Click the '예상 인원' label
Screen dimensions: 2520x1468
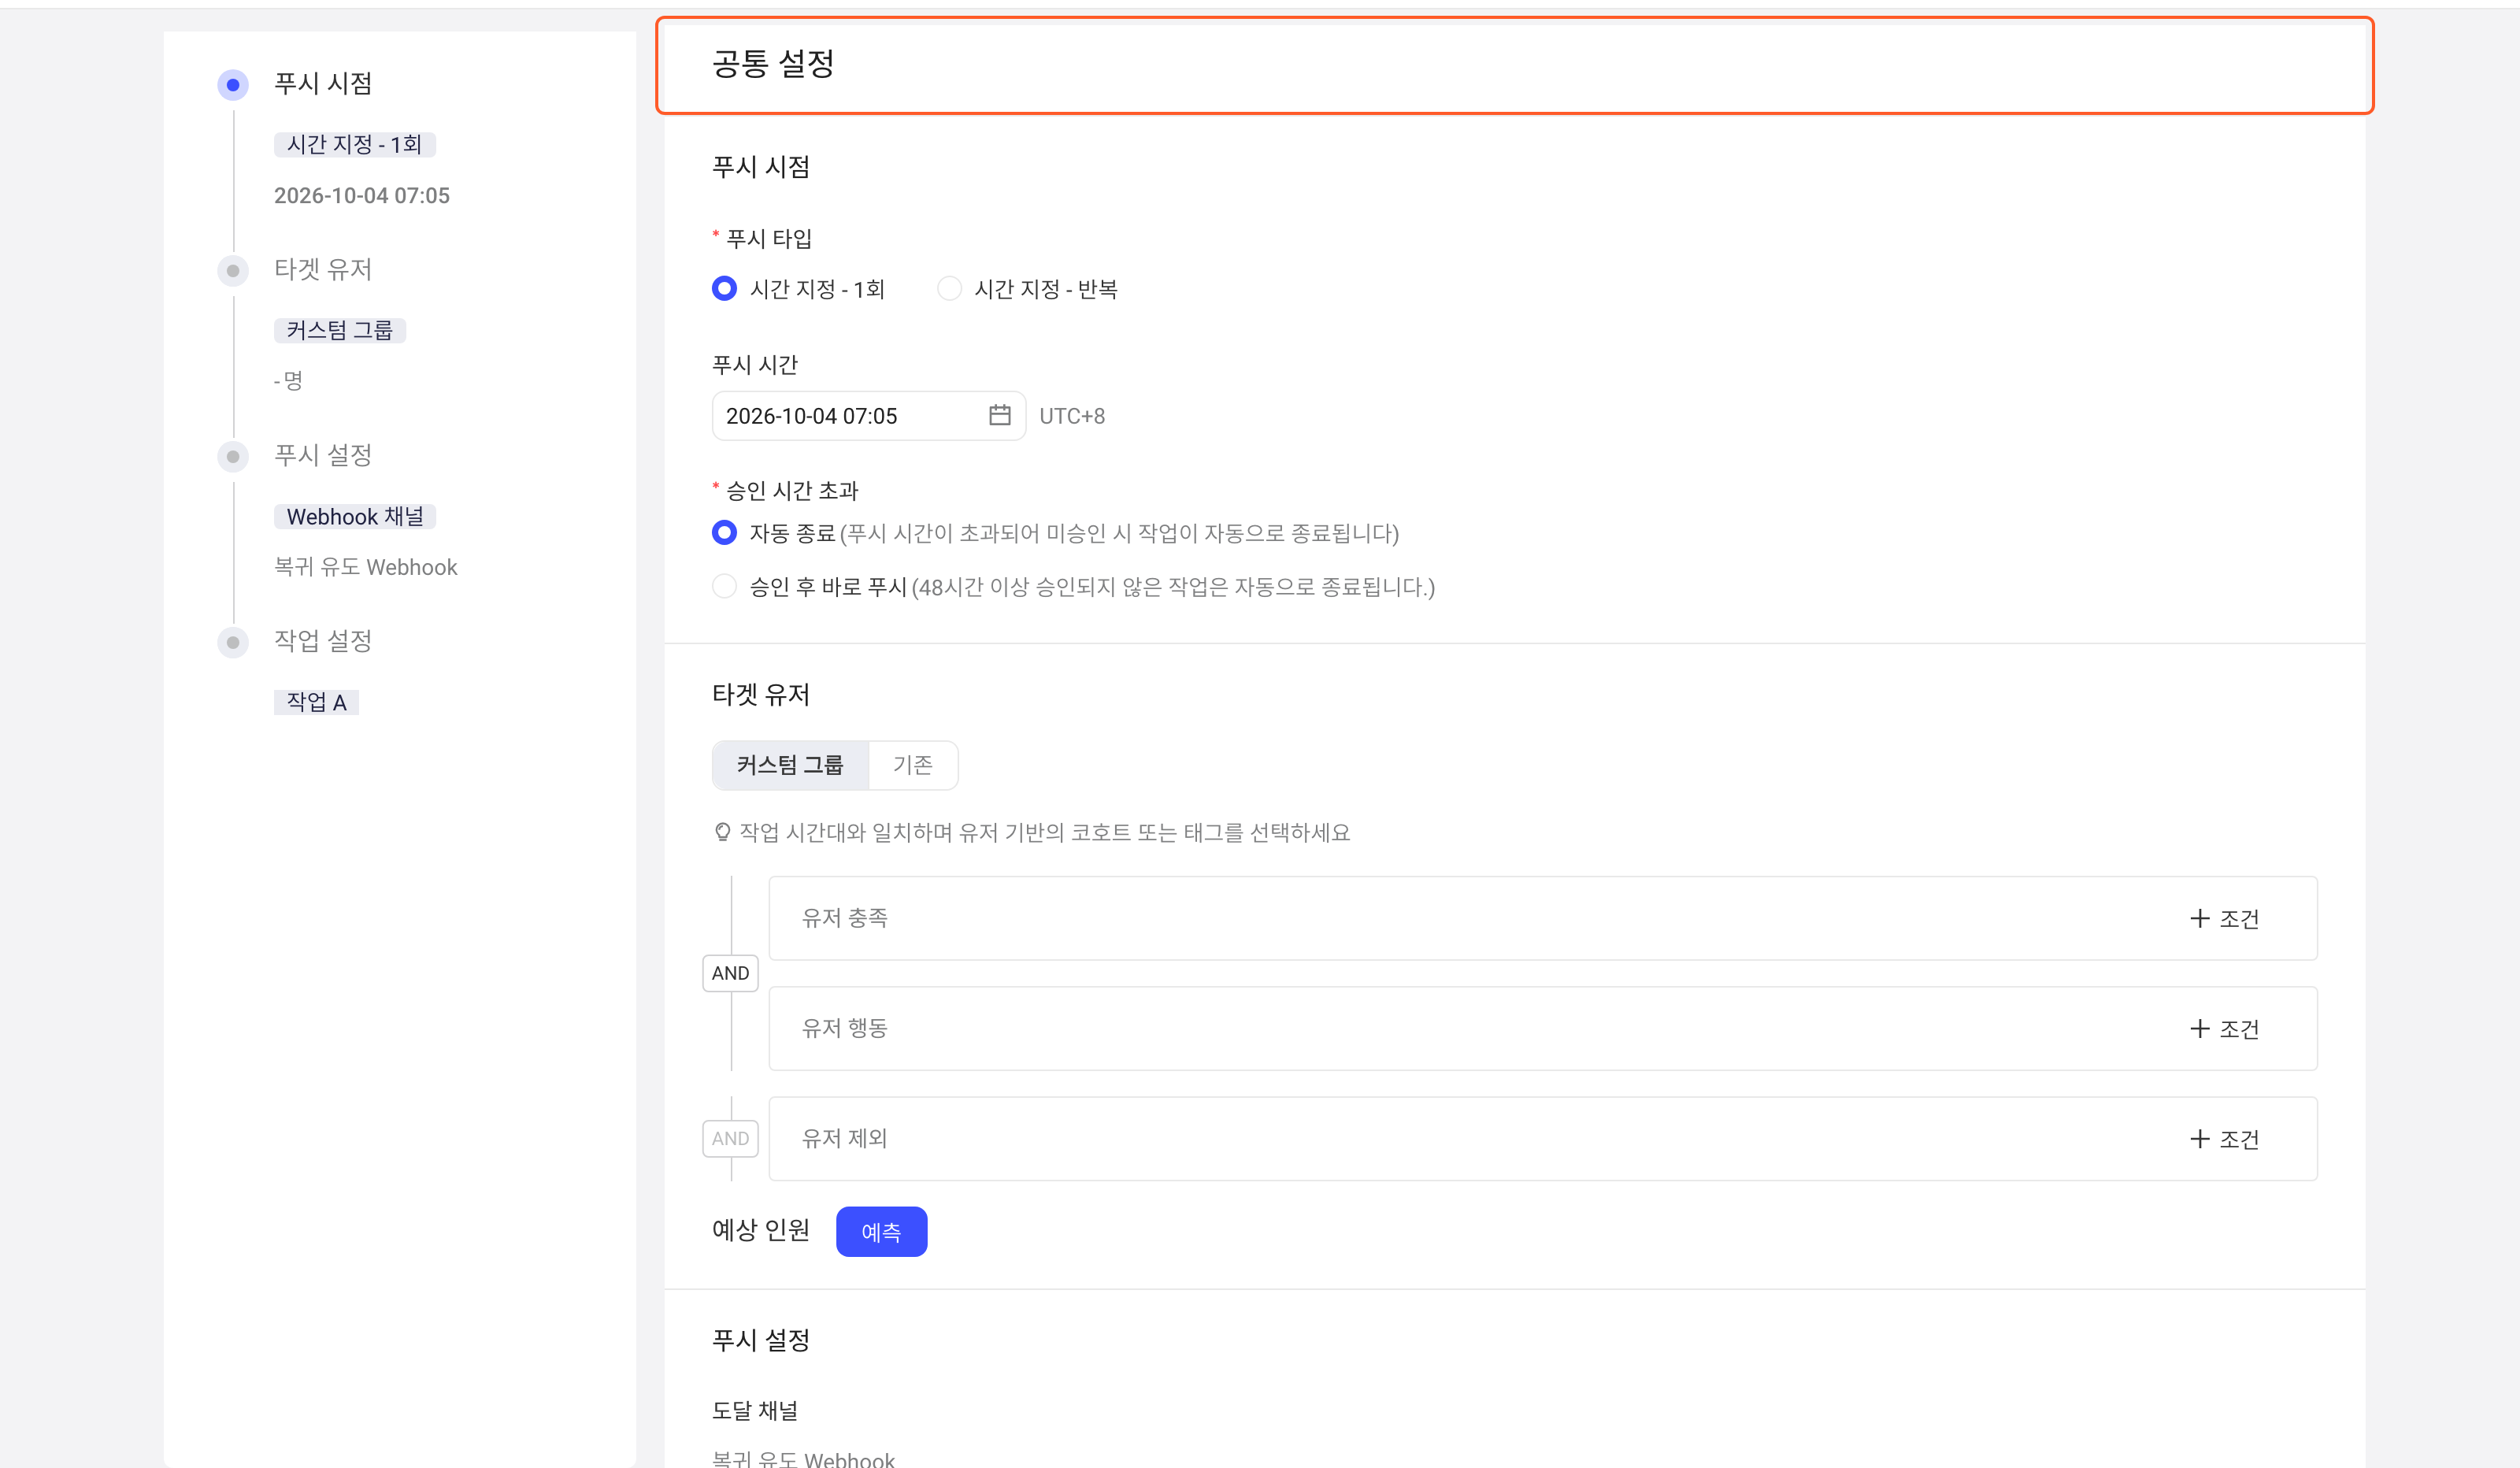(x=761, y=1231)
